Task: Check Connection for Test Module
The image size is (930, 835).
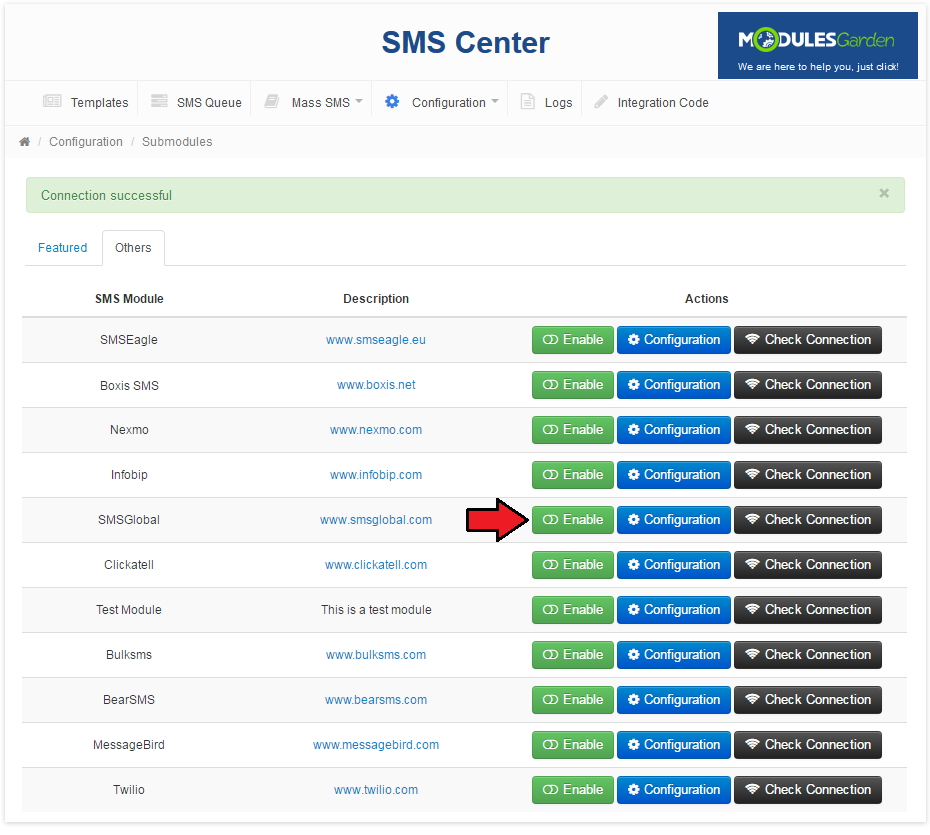Action: 808,610
